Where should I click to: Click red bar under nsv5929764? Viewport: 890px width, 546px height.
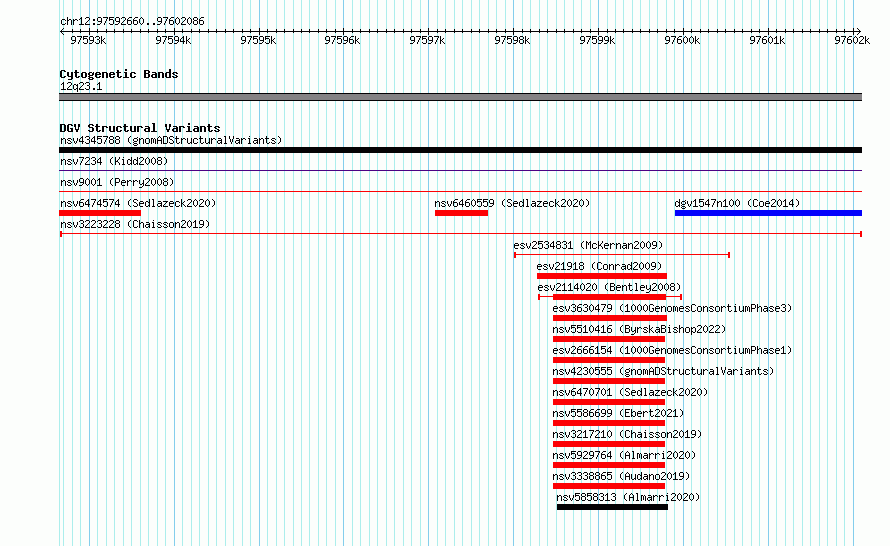point(609,465)
